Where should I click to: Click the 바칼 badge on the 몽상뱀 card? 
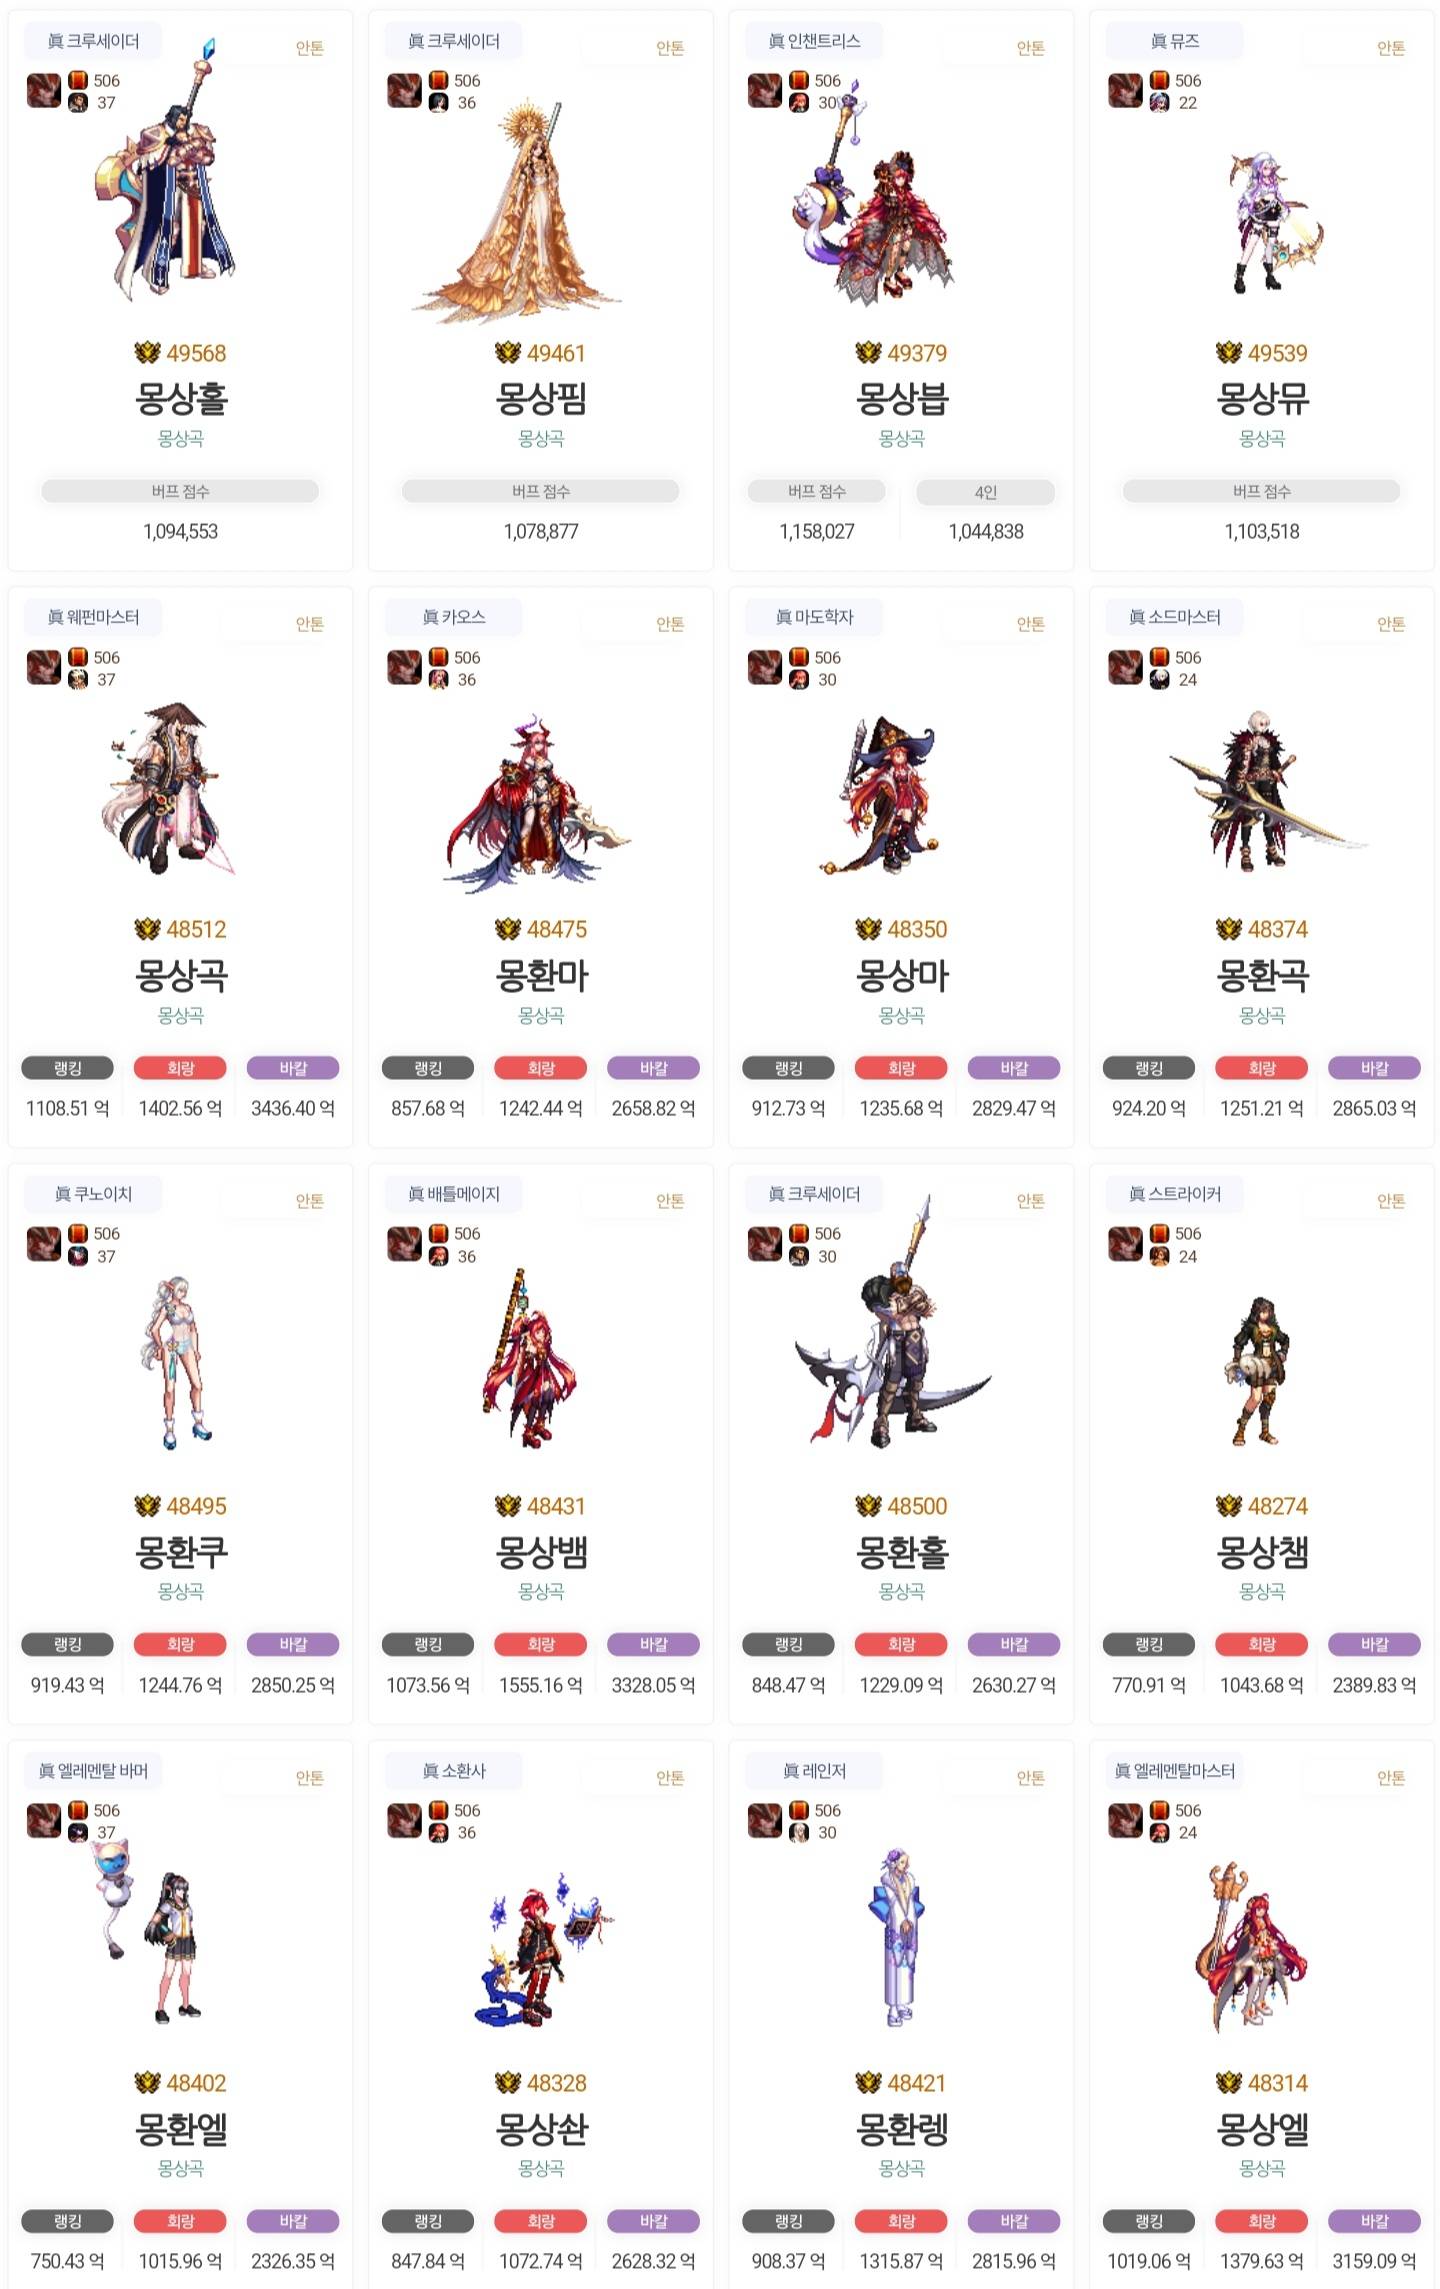[x=654, y=1644]
